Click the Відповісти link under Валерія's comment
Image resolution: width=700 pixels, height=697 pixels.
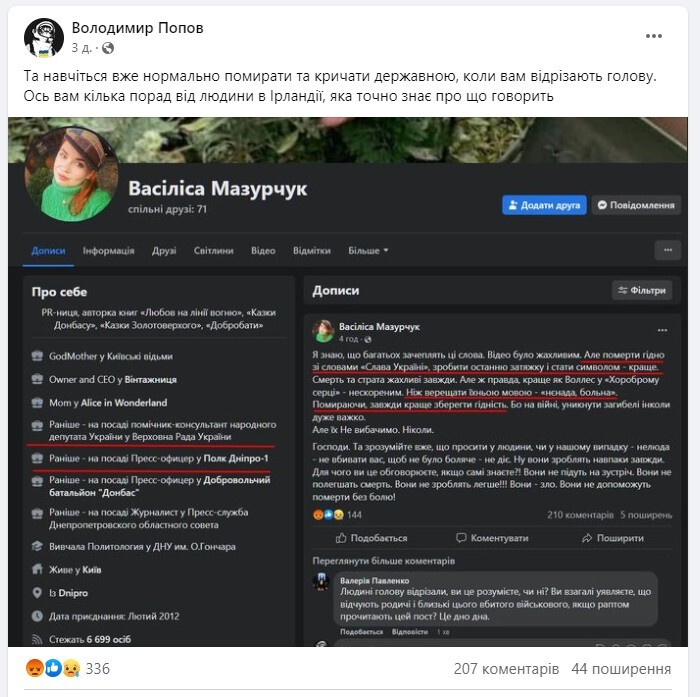[x=409, y=632]
